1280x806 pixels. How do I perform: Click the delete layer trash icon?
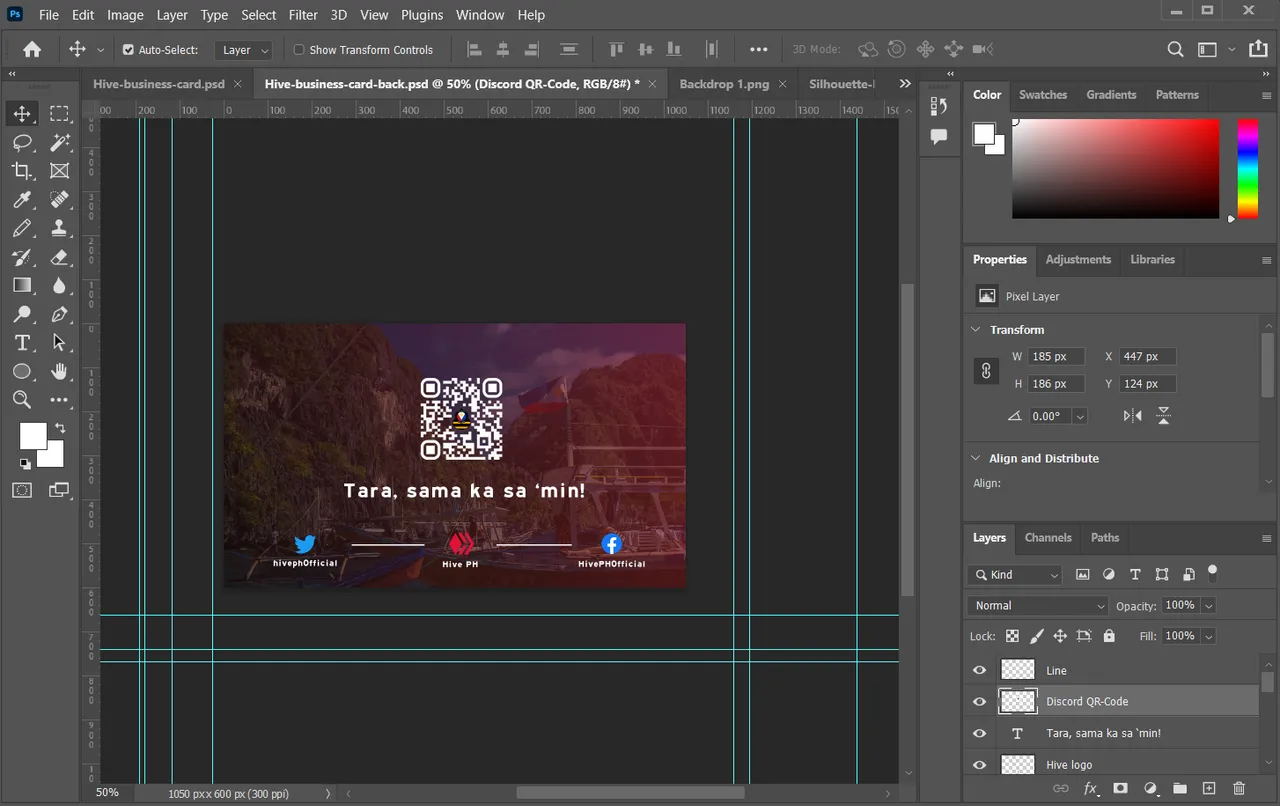(1240, 789)
